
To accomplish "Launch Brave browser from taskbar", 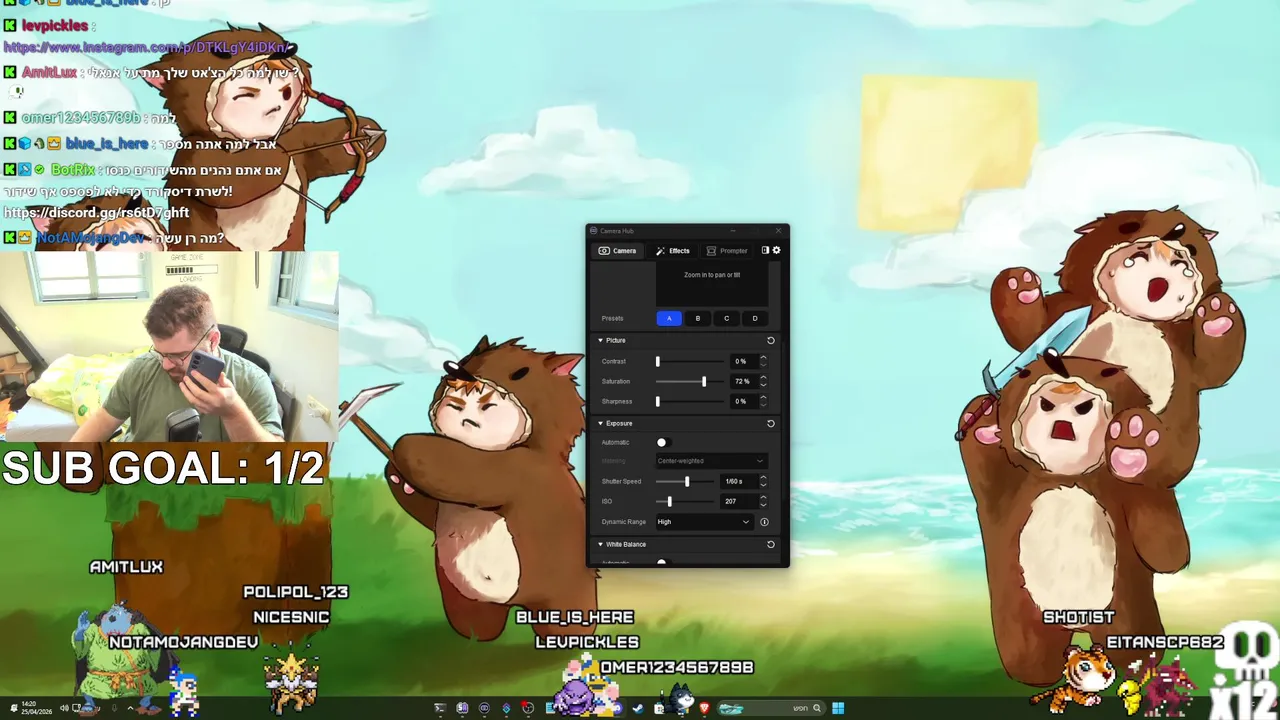I will pos(704,708).
